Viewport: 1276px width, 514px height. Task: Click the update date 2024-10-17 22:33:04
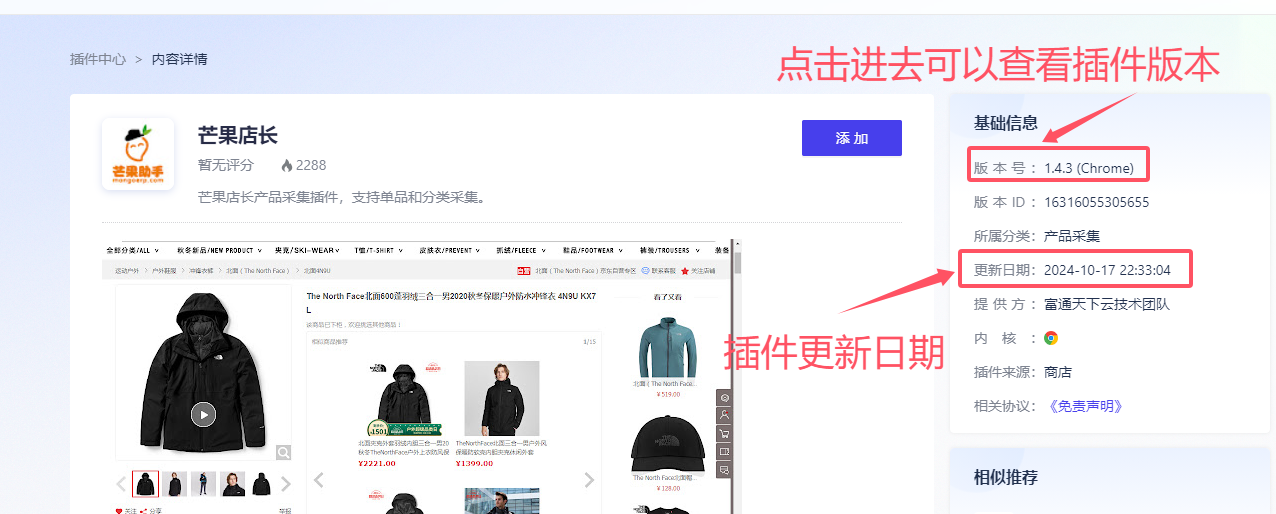(x=1107, y=270)
